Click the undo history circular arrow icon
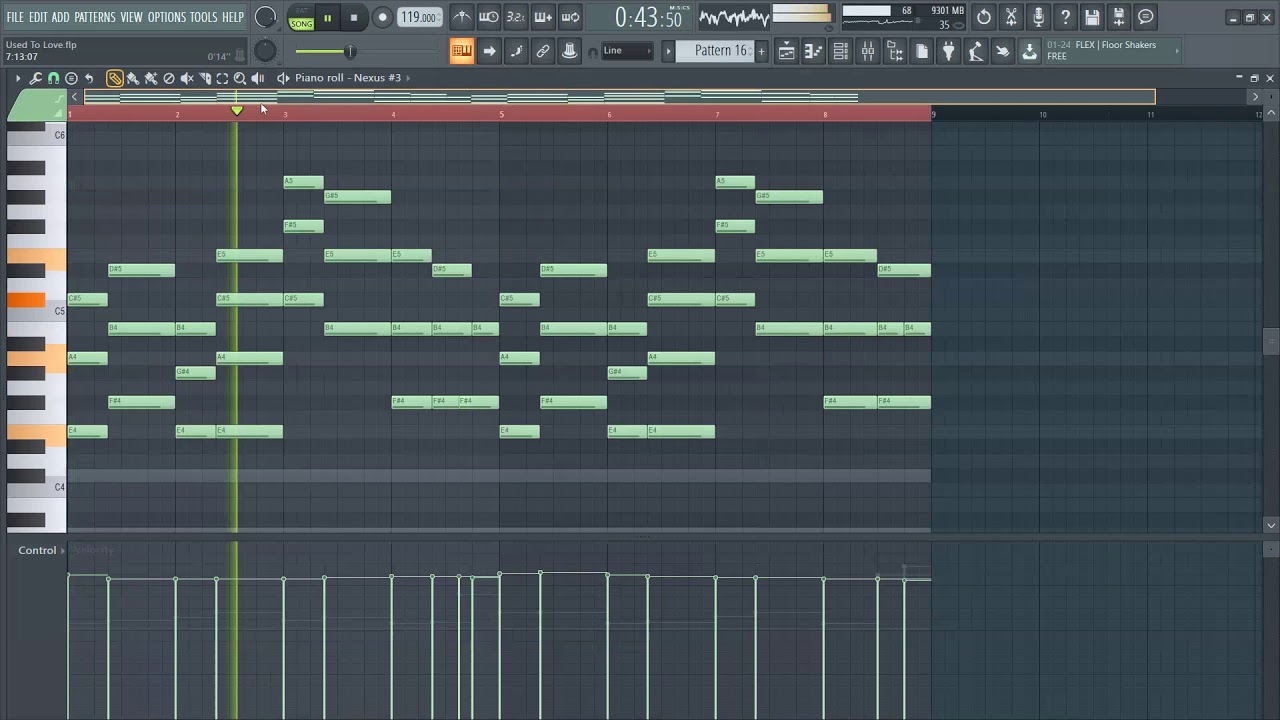 pos(984,17)
